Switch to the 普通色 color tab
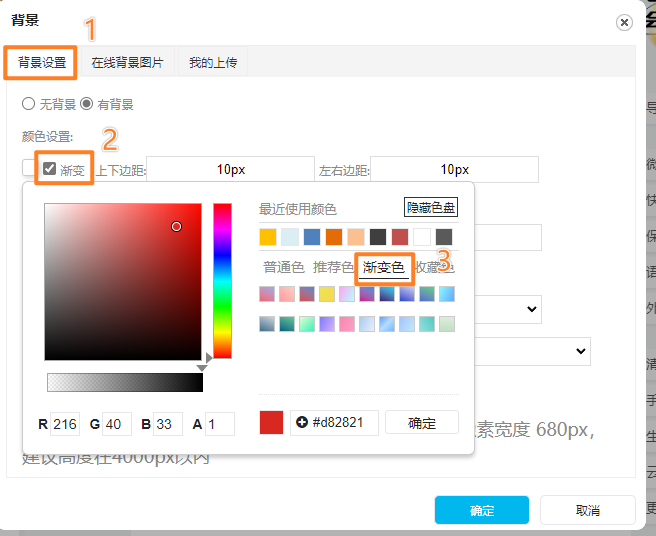 pos(283,267)
